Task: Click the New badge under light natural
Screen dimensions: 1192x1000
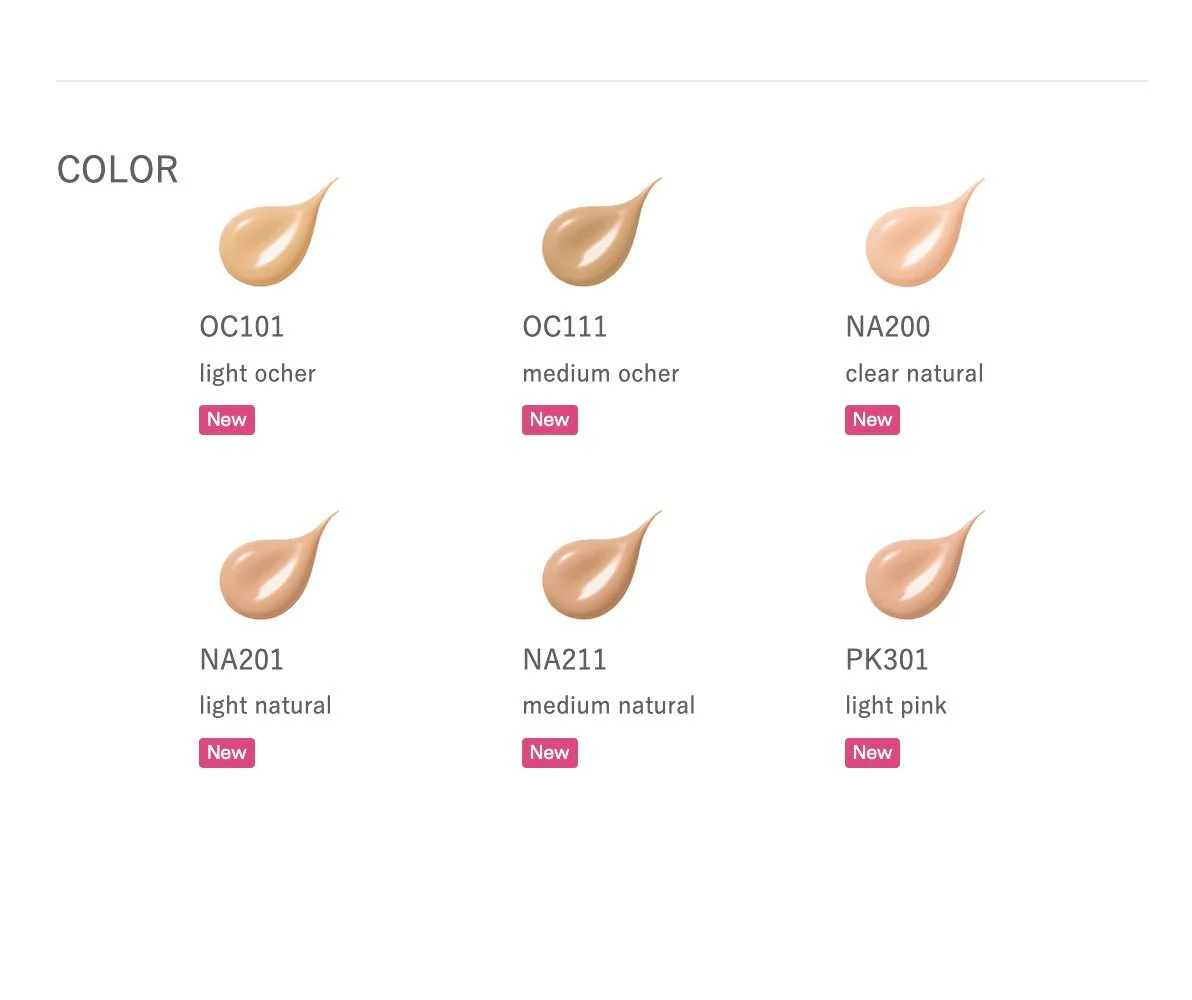Action: click(227, 753)
